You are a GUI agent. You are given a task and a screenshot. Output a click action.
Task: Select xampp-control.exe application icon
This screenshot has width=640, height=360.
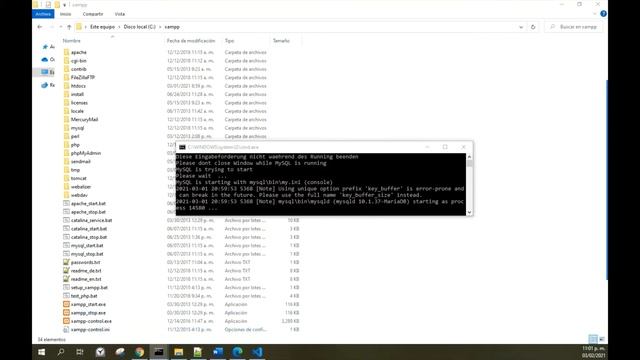67,321
